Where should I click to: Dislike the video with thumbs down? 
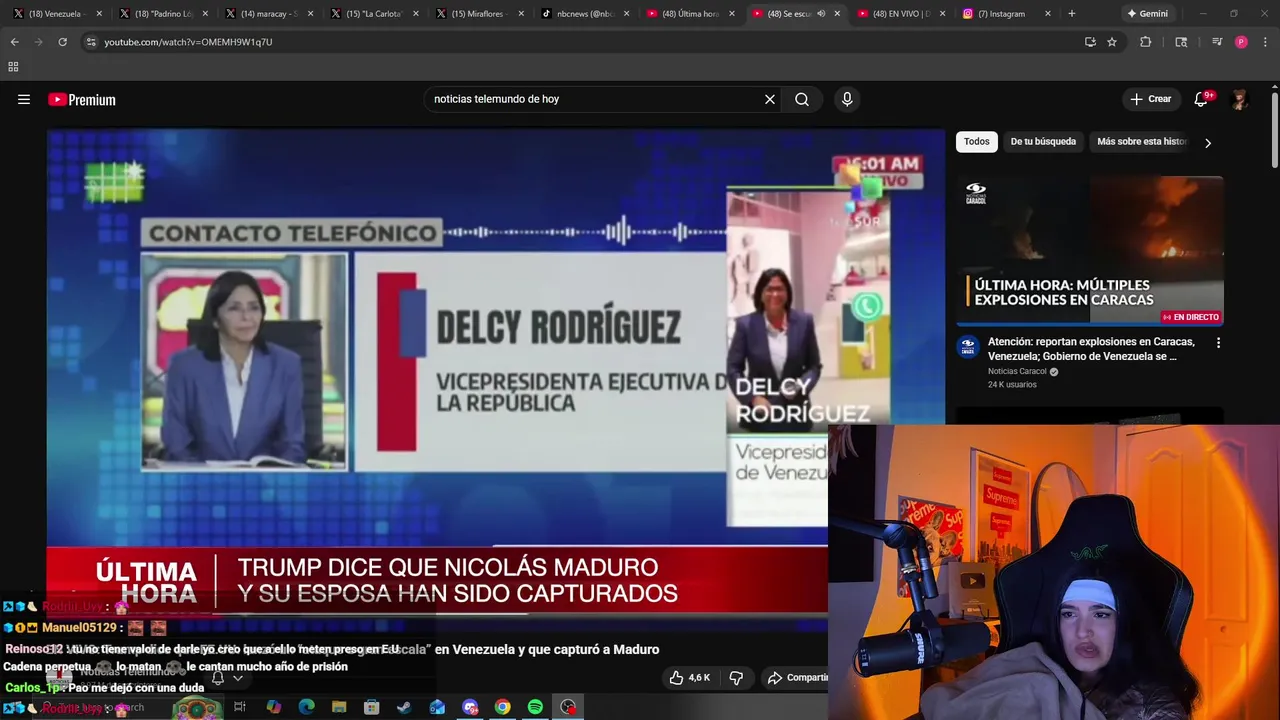click(x=736, y=678)
